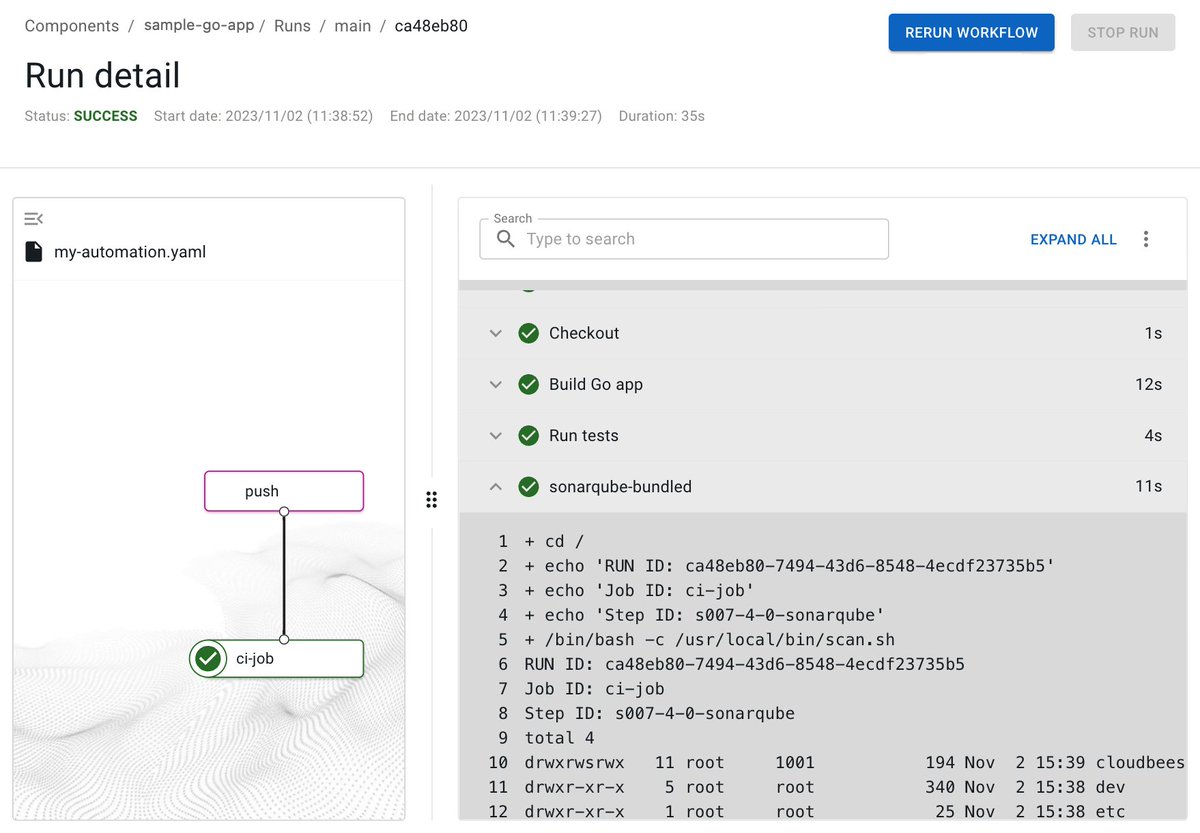Image resolution: width=1200 pixels, height=833 pixels.
Task: Expand the Build Go app step
Action: [496, 384]
